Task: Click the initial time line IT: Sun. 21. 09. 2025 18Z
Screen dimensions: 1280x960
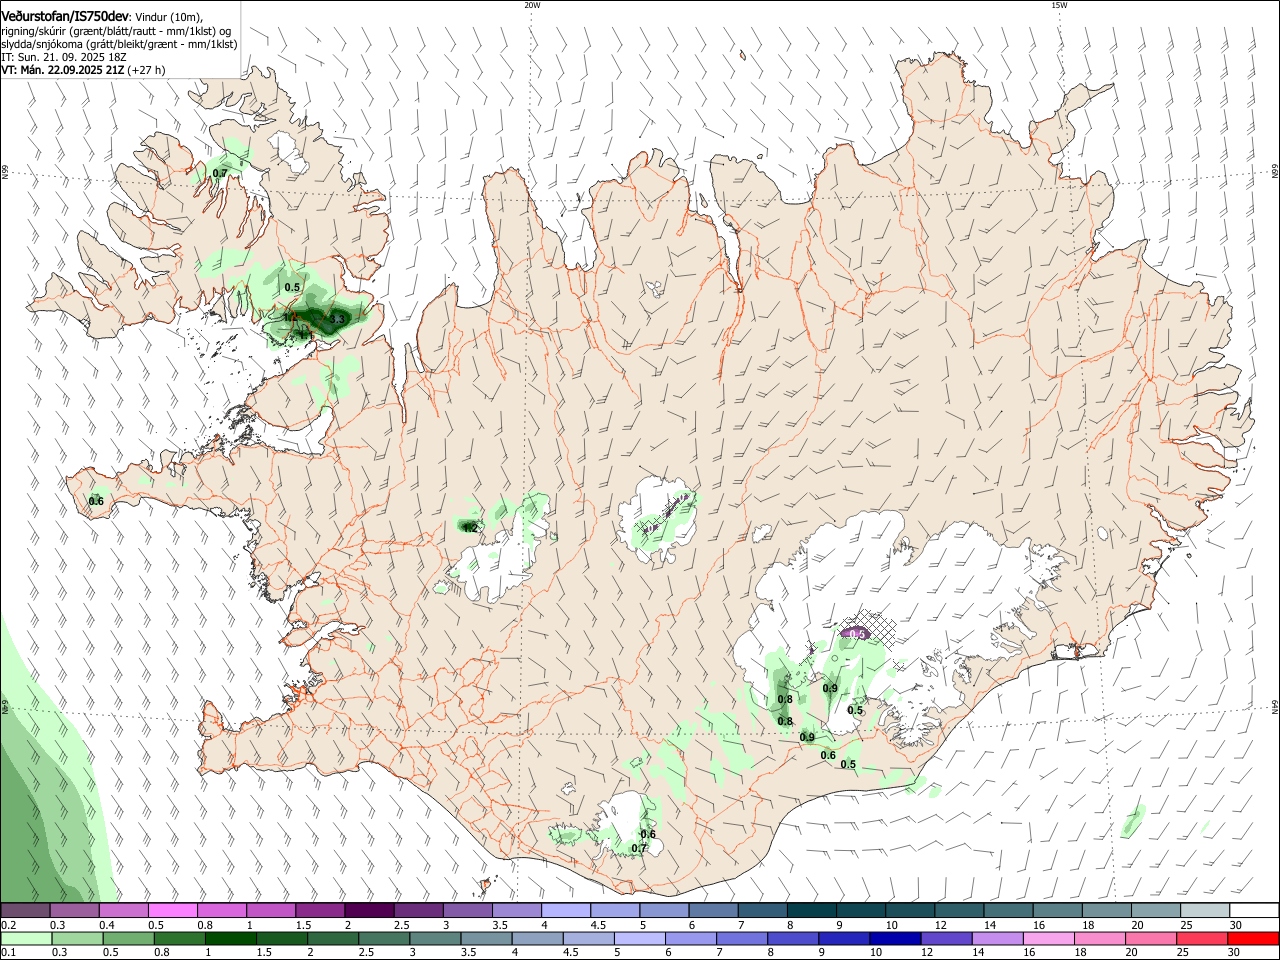Action: [x=63, y=57]
